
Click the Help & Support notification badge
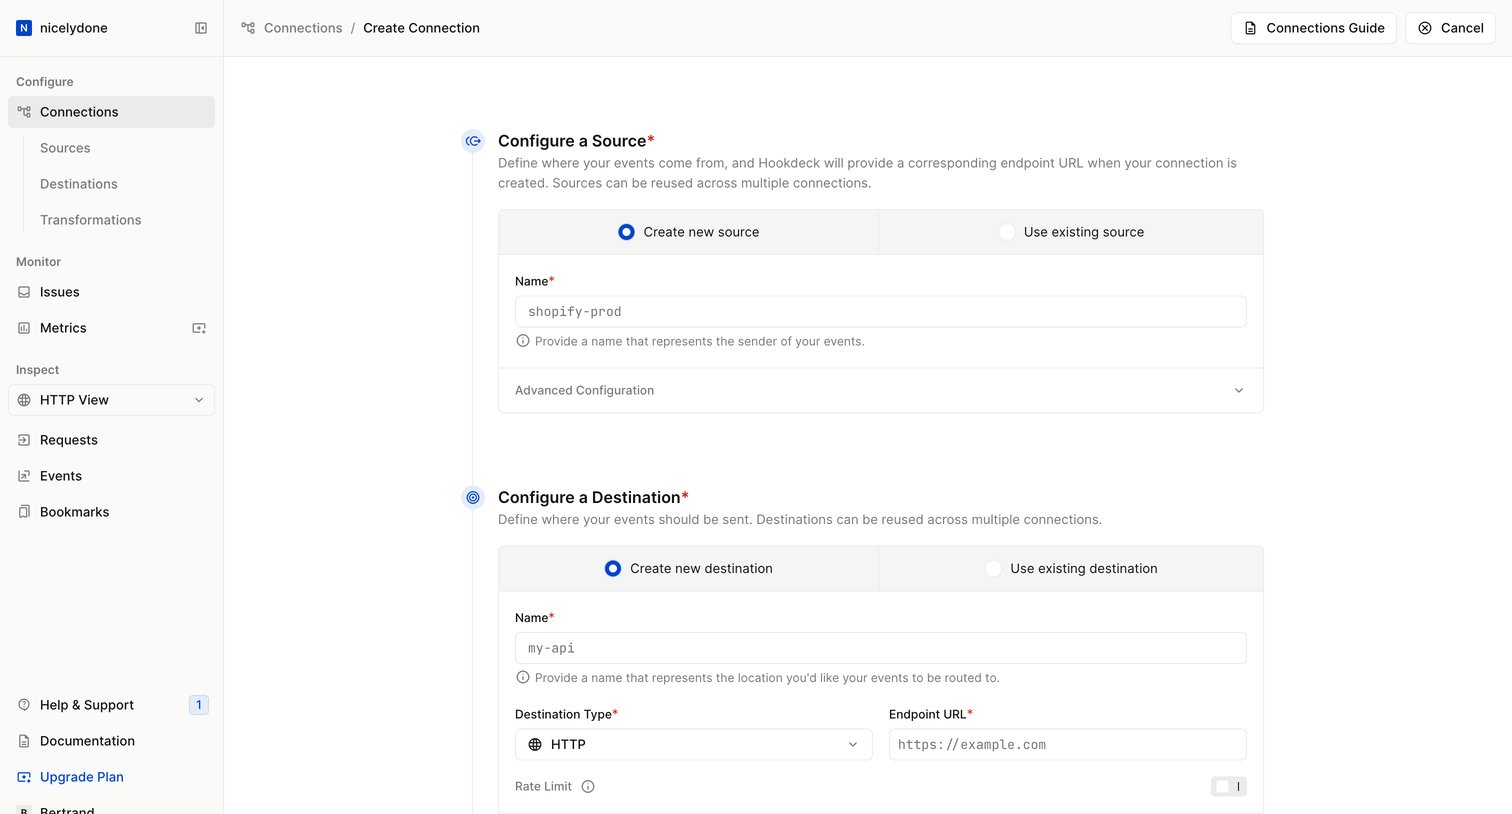tap(199, 705)
